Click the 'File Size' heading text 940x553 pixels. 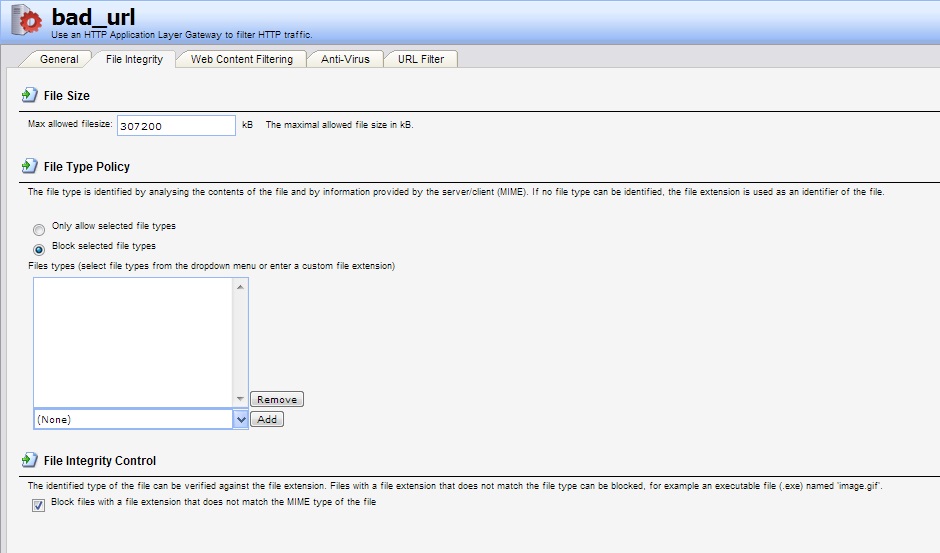pyautogui.click(x=67, y=96)
